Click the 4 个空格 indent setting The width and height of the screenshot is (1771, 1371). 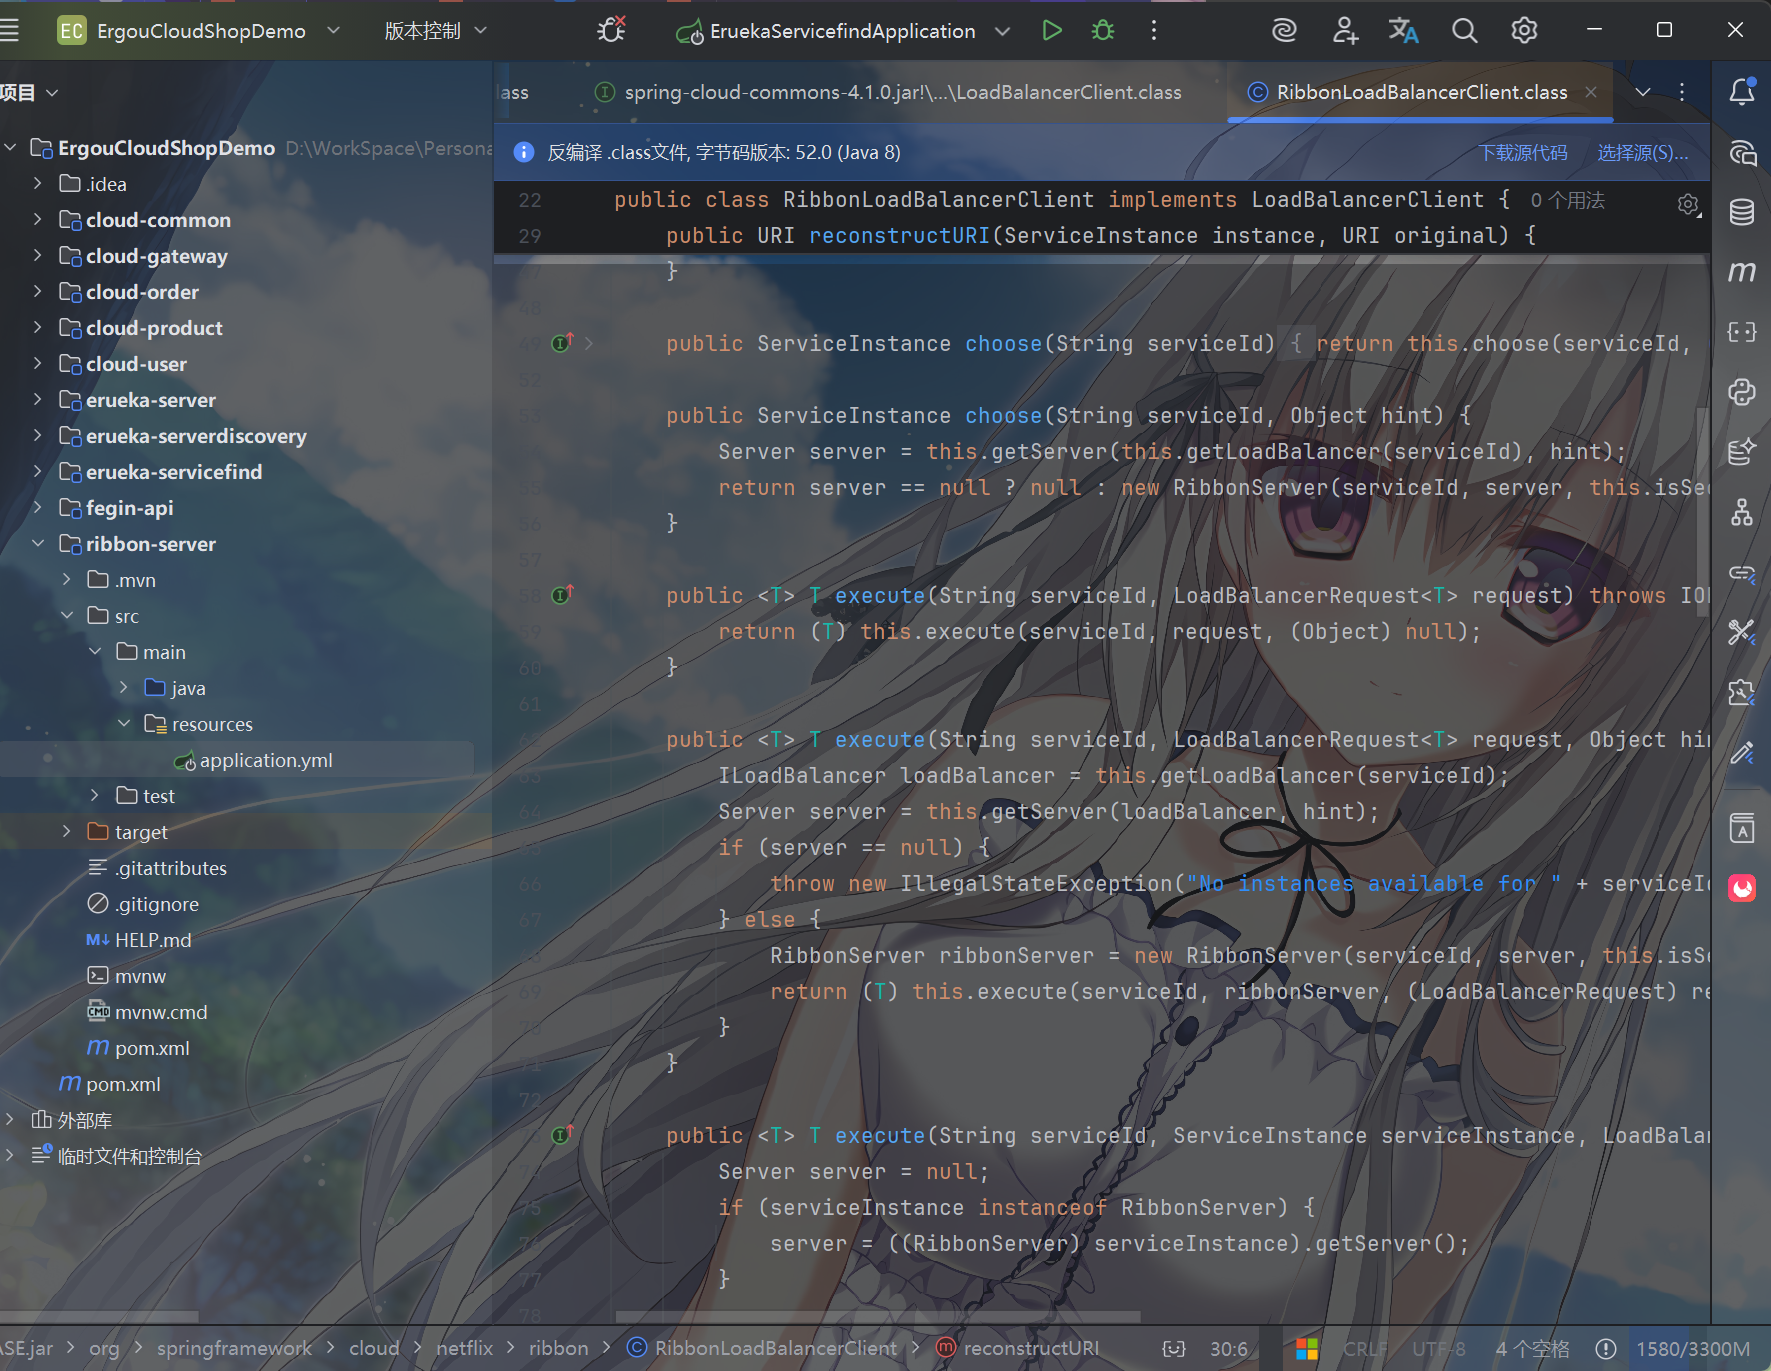pyautogui.click(x=1532, y=1349)
